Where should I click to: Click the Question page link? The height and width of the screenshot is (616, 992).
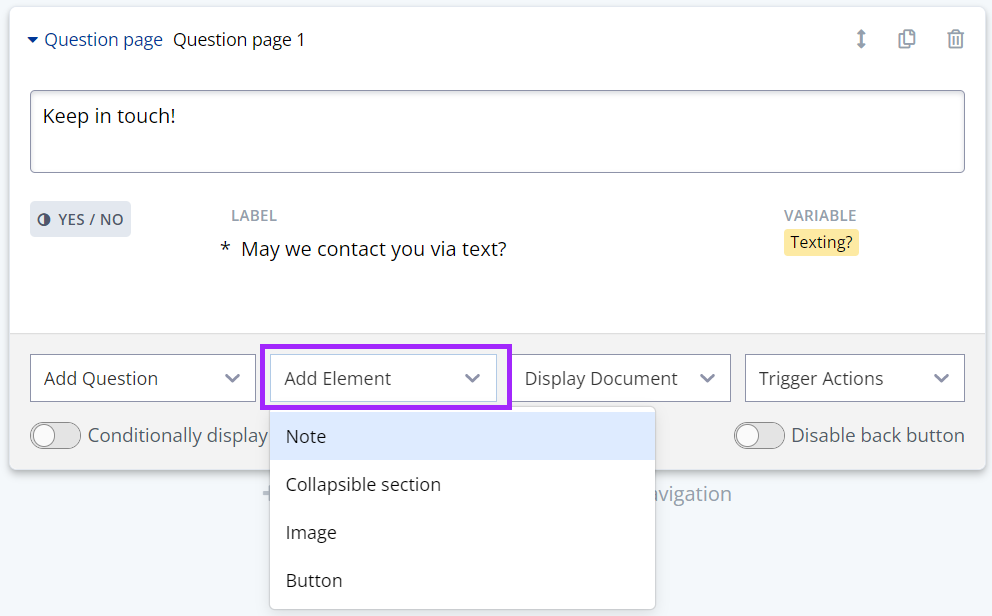103,39
